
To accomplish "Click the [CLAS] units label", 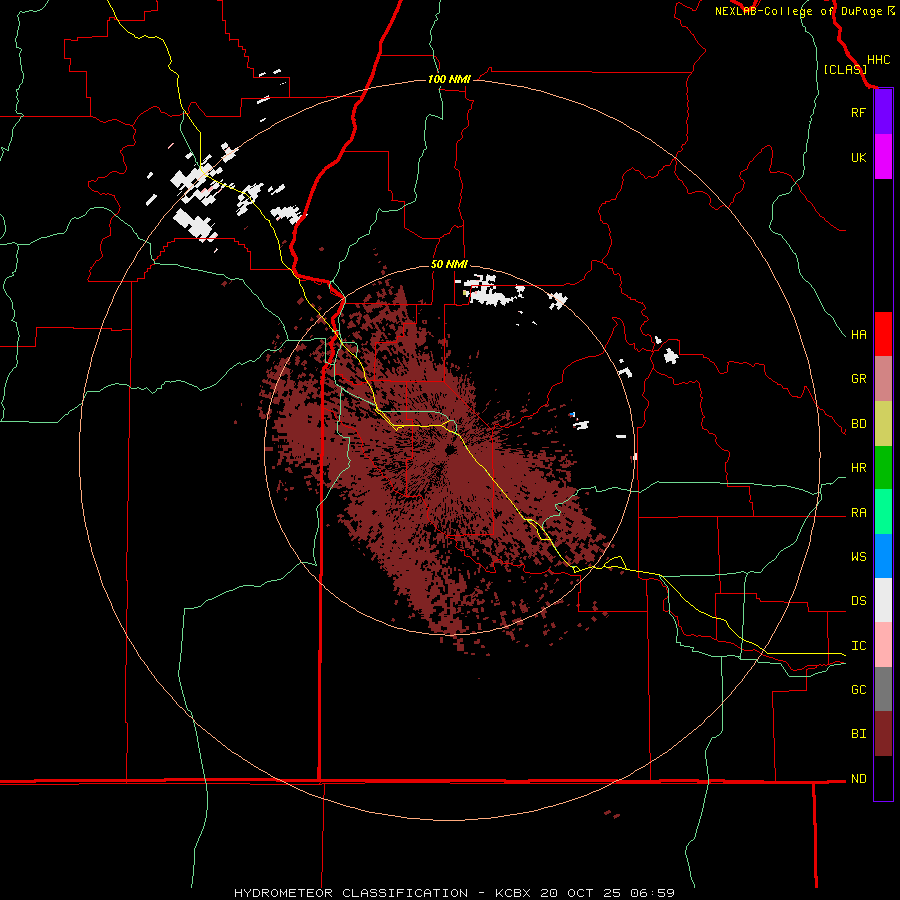I will [x=845, y=69].
